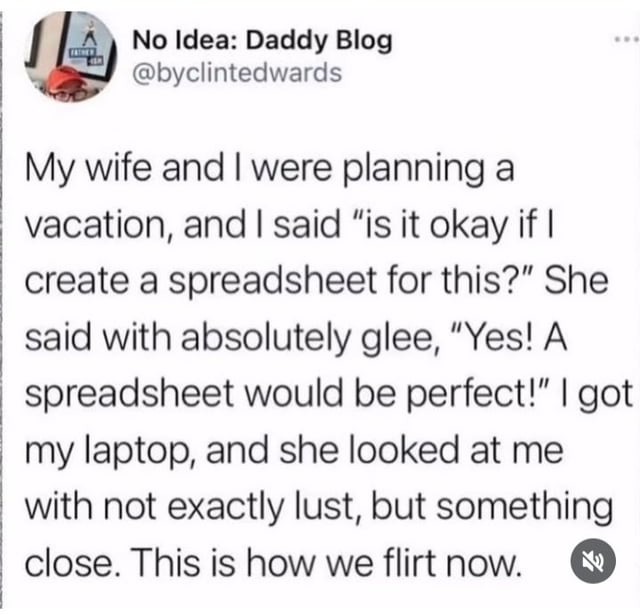Image resolution: width=640 pixels, height=615 pixels.
Task: Unmute the video with the speaker icon
Action: 593,561
